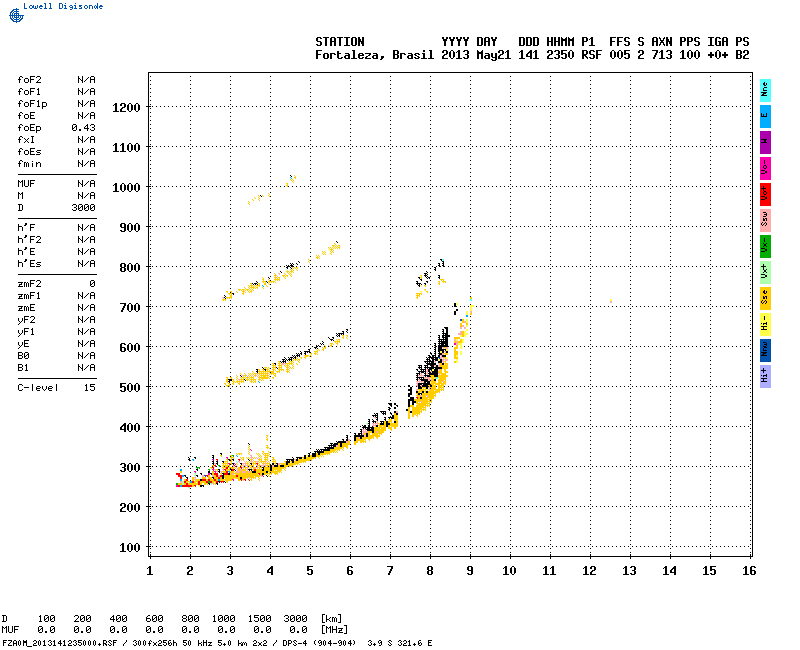Click the '300' height axis label
Screen dimensions: 800x650
[x=130, y=468]
